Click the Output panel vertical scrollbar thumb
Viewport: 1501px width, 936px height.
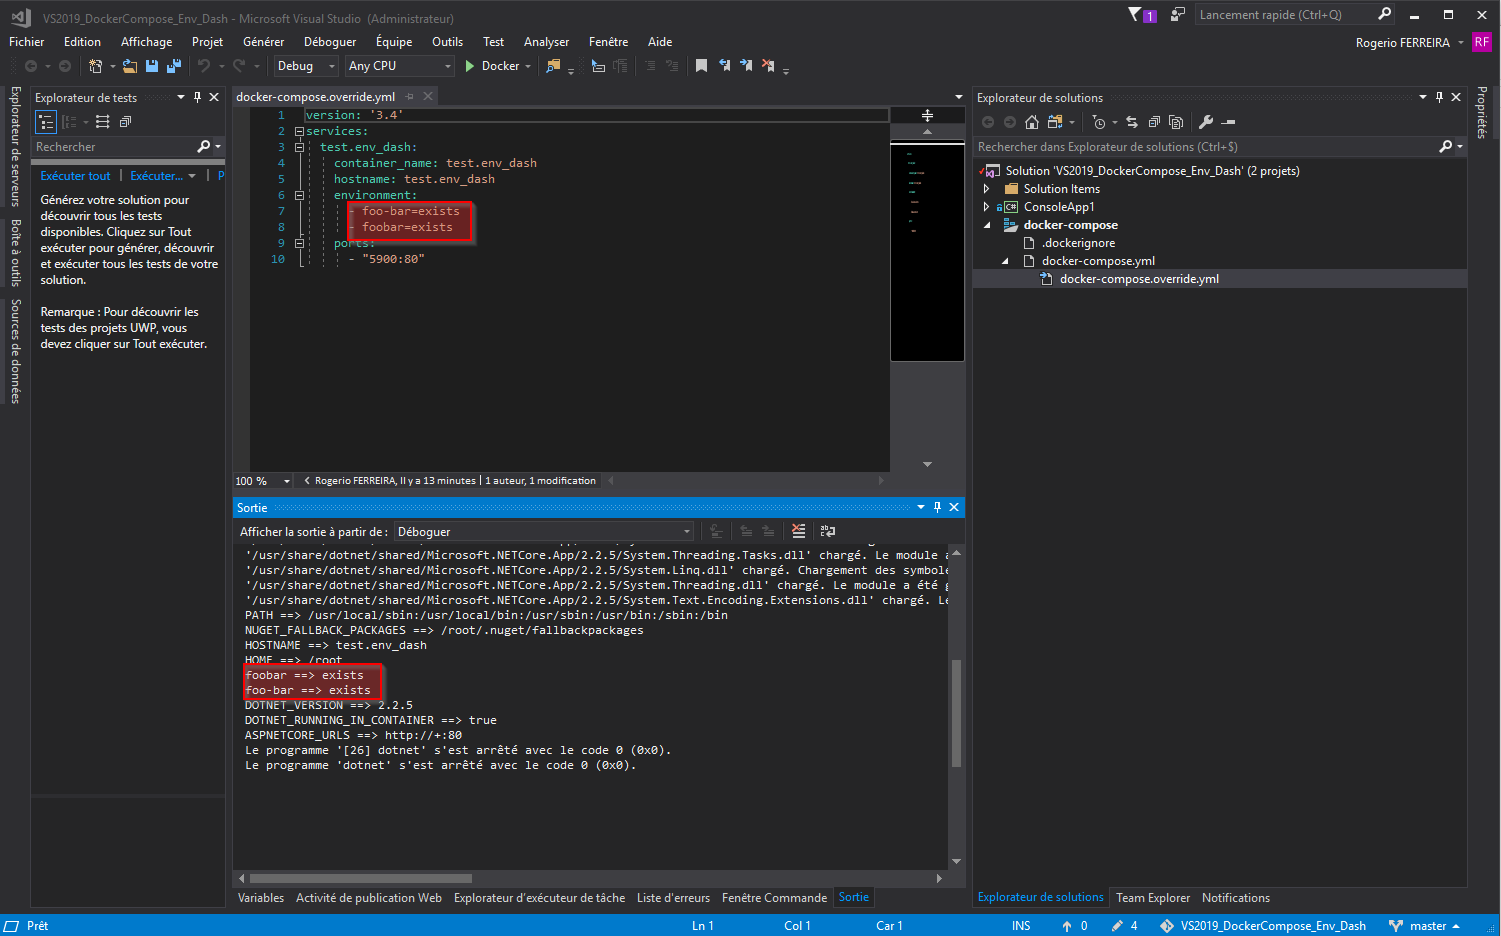coord(956,713)
